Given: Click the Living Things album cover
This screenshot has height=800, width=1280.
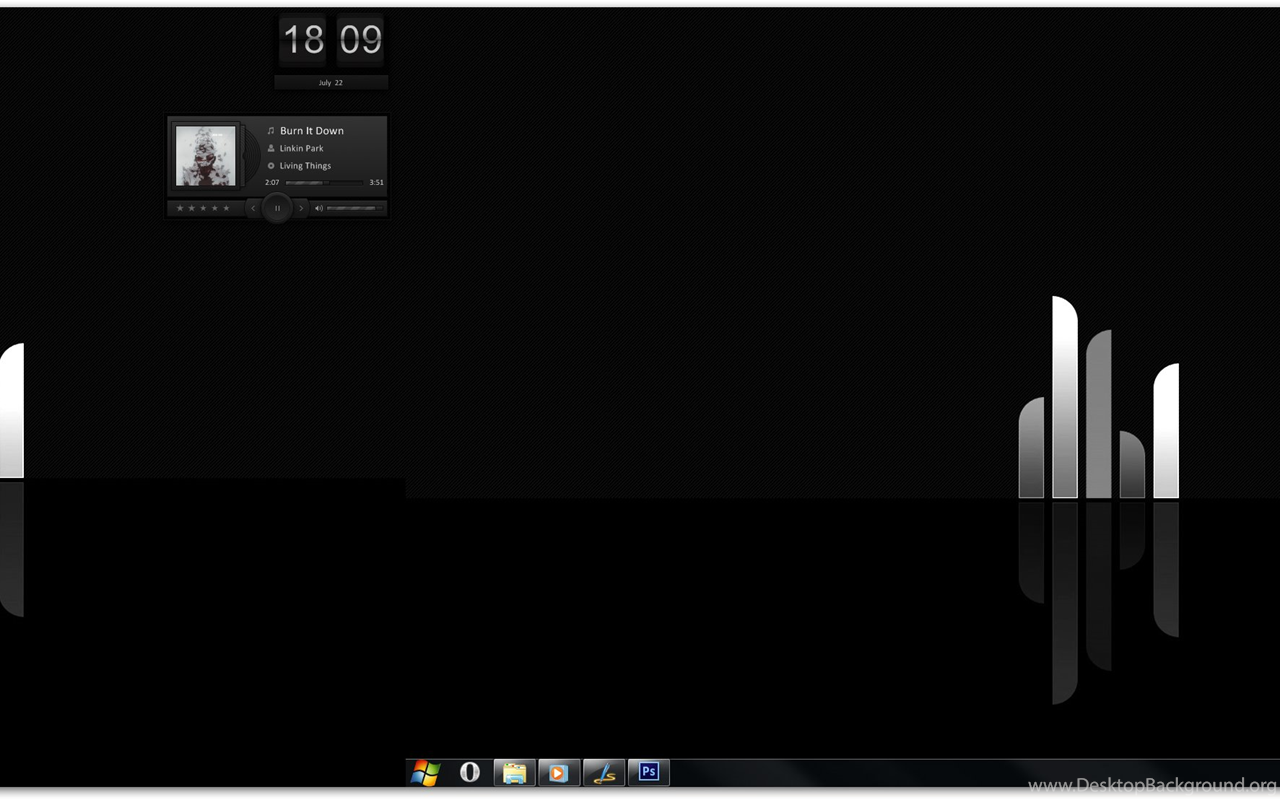Looking at the screenshot, I should click(x=206, y=155).
